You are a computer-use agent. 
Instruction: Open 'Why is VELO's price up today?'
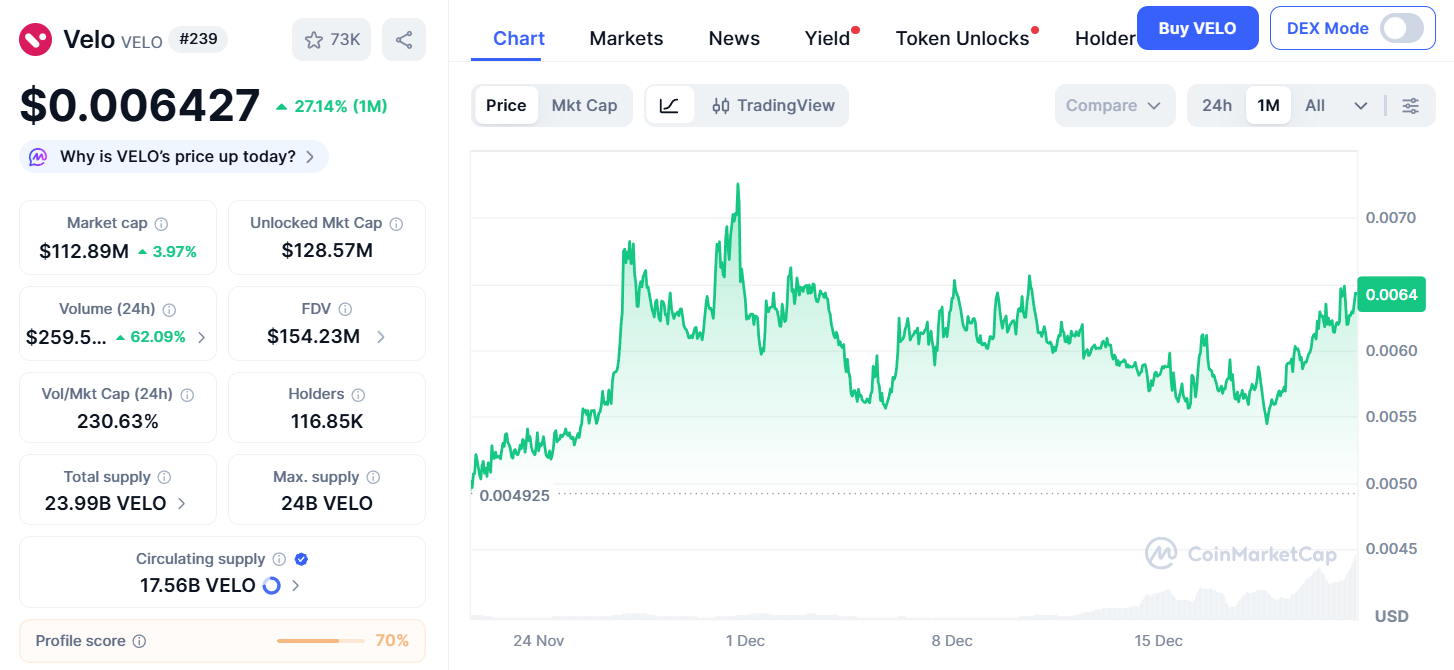pyautogui.click(x=177, y=157)
